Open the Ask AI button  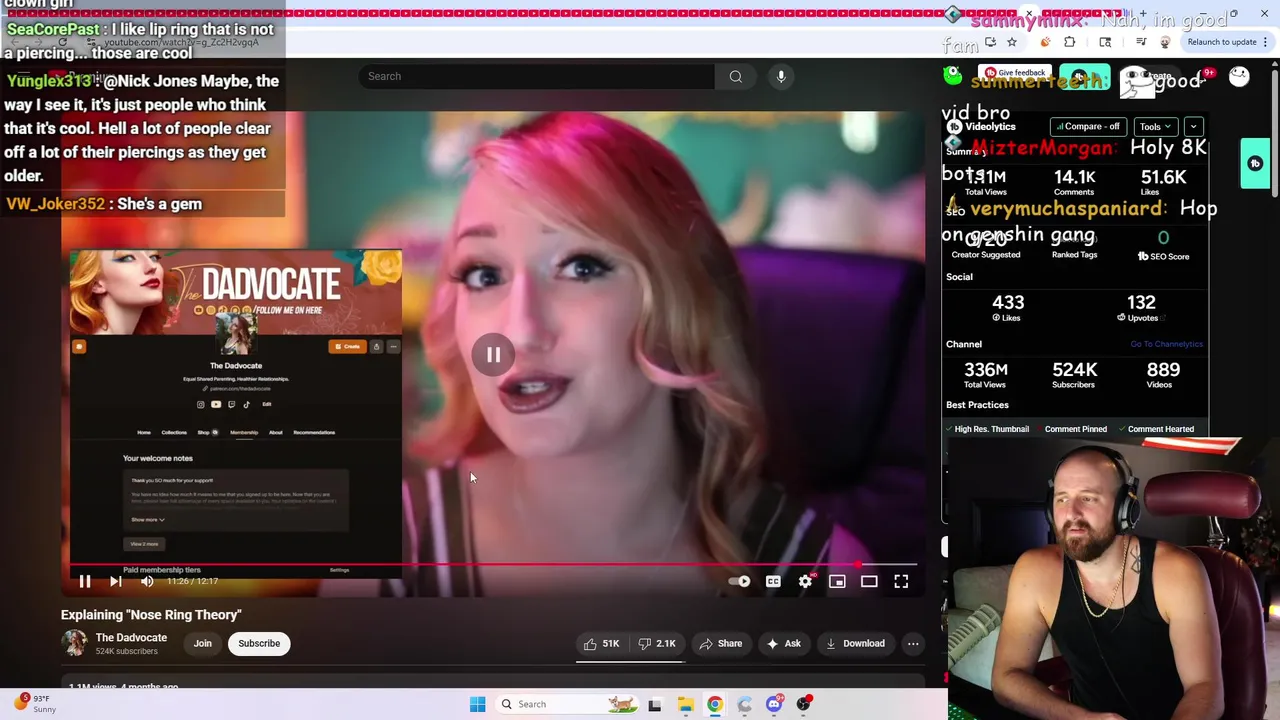(x=783, y=644)
